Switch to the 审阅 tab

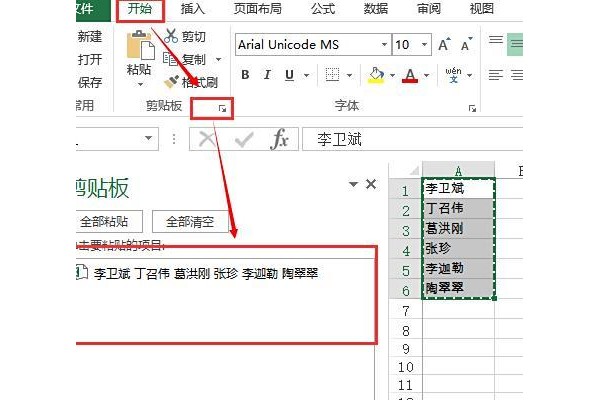429,9
